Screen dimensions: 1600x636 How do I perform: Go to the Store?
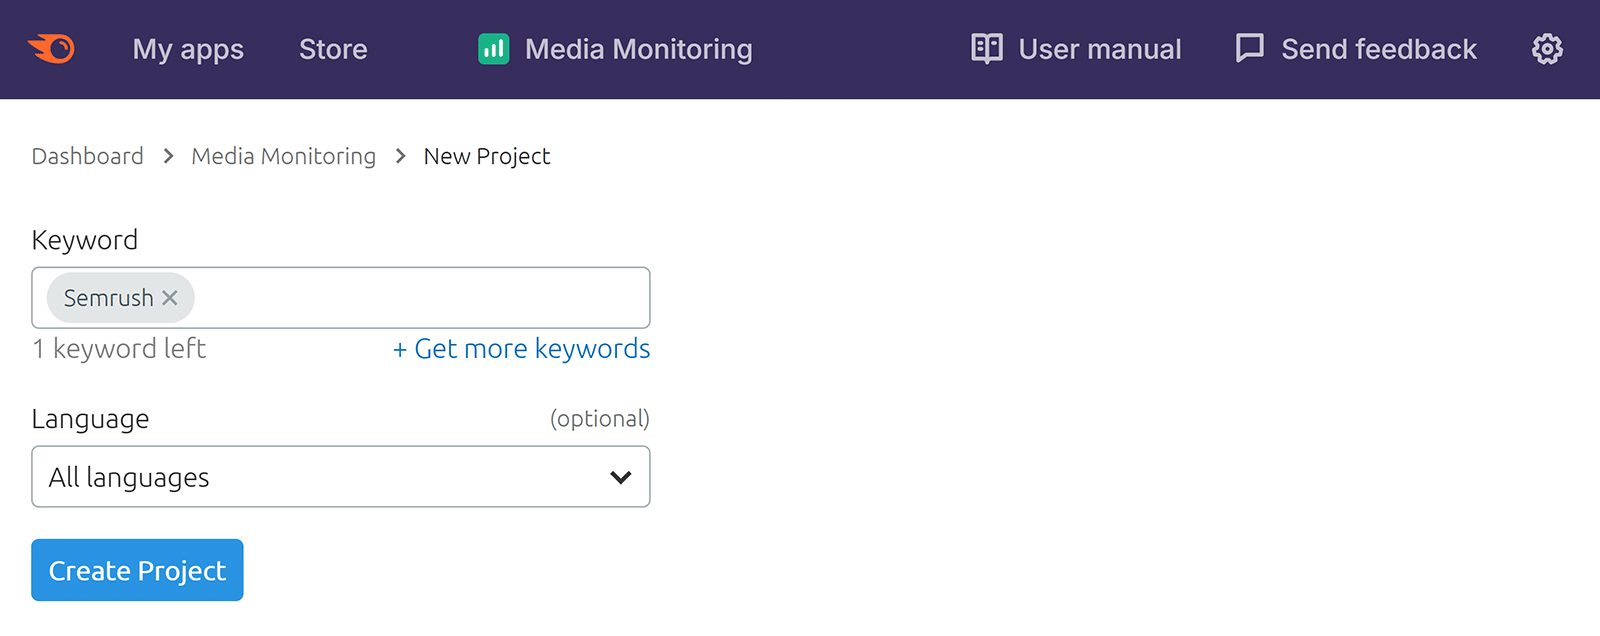[x=333, y=49]
